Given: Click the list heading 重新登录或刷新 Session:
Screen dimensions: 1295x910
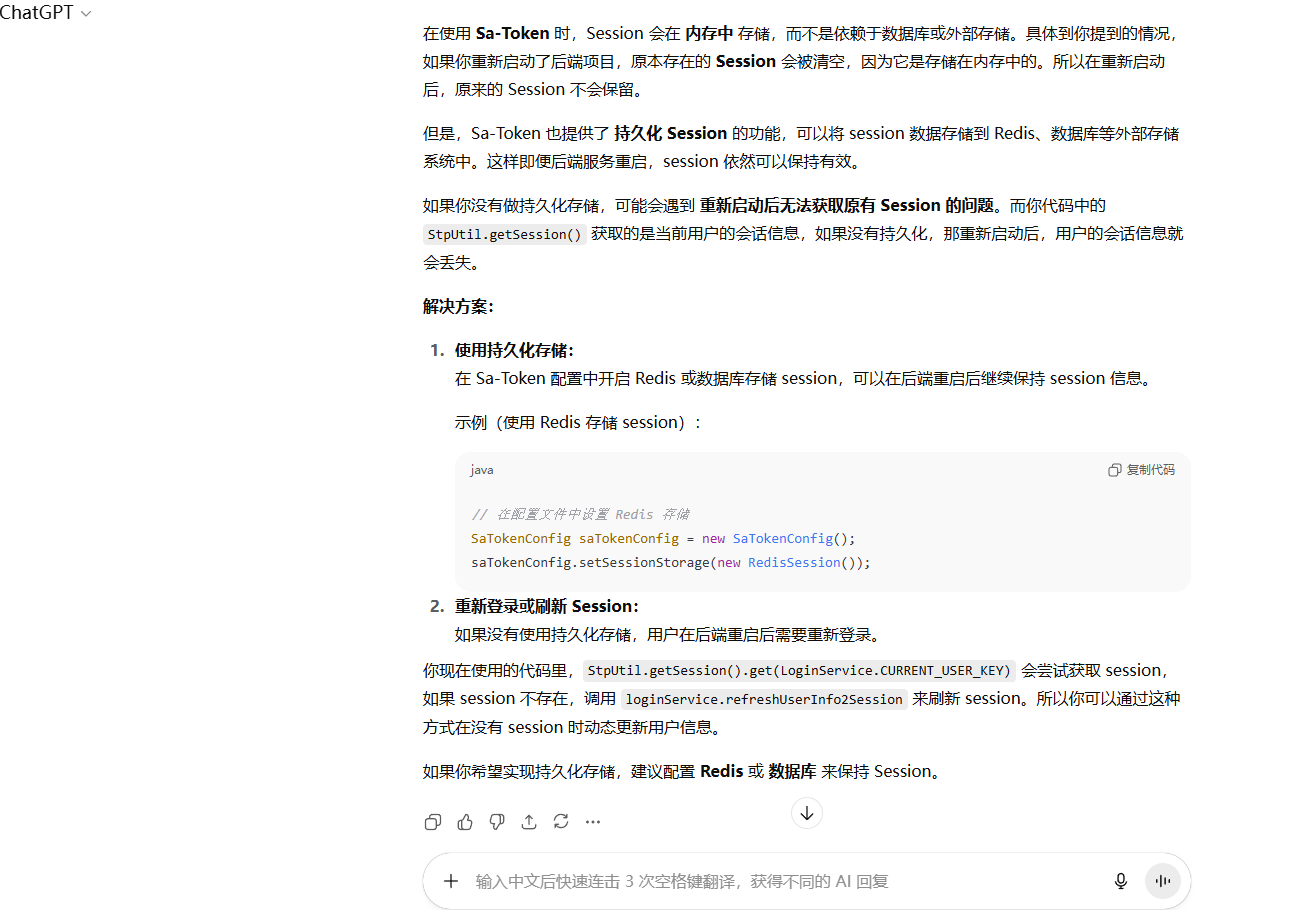Looking at the screenshot, I should coord(546,606).
